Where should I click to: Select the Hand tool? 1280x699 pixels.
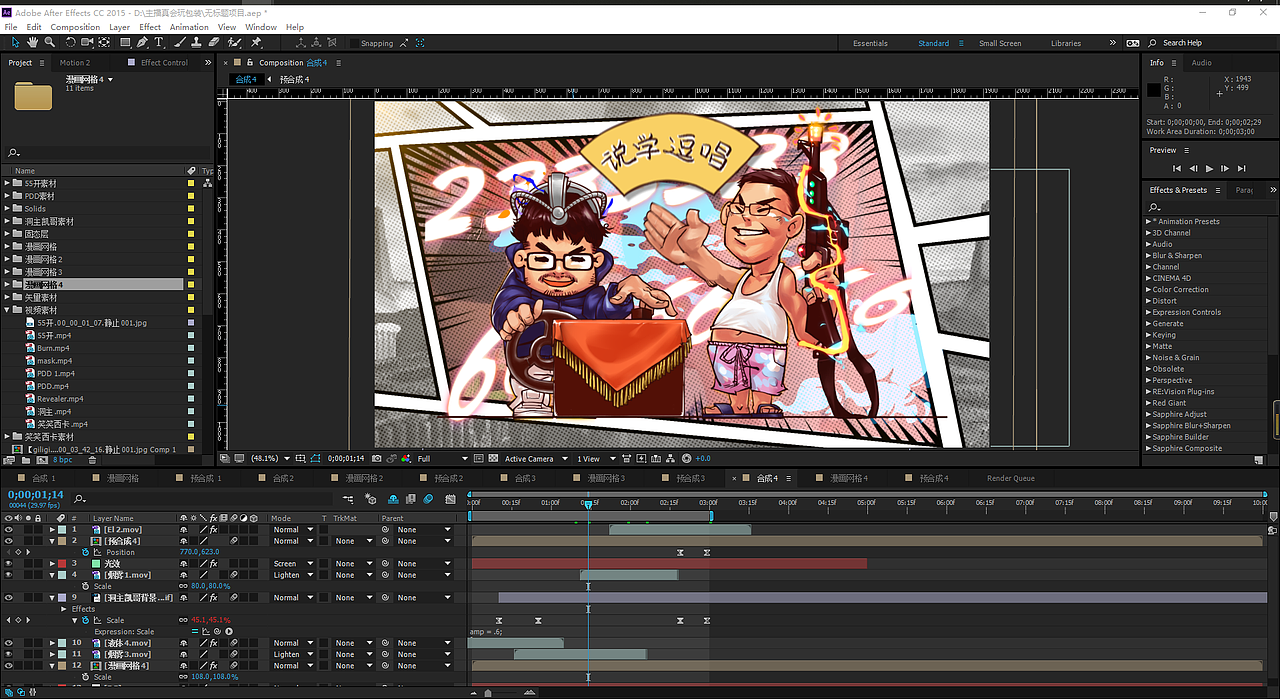click(x=32, y=43)
